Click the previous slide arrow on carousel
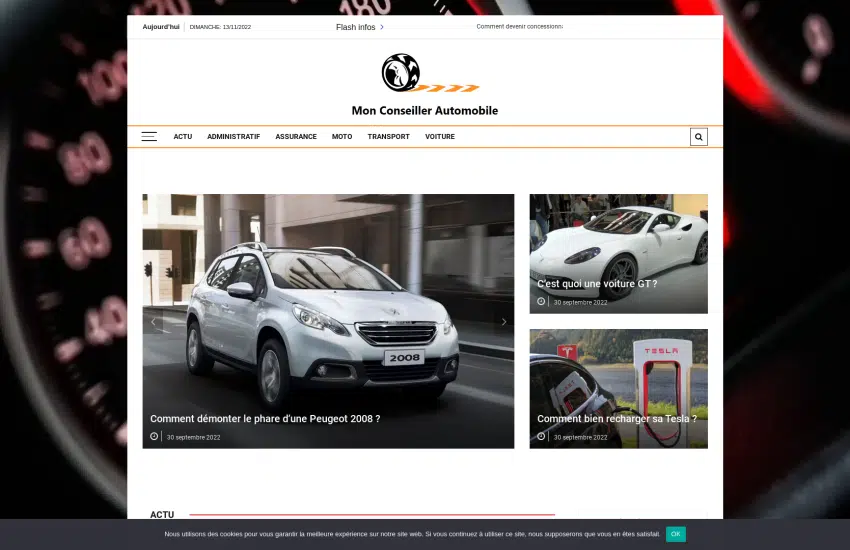 [153, 322]
